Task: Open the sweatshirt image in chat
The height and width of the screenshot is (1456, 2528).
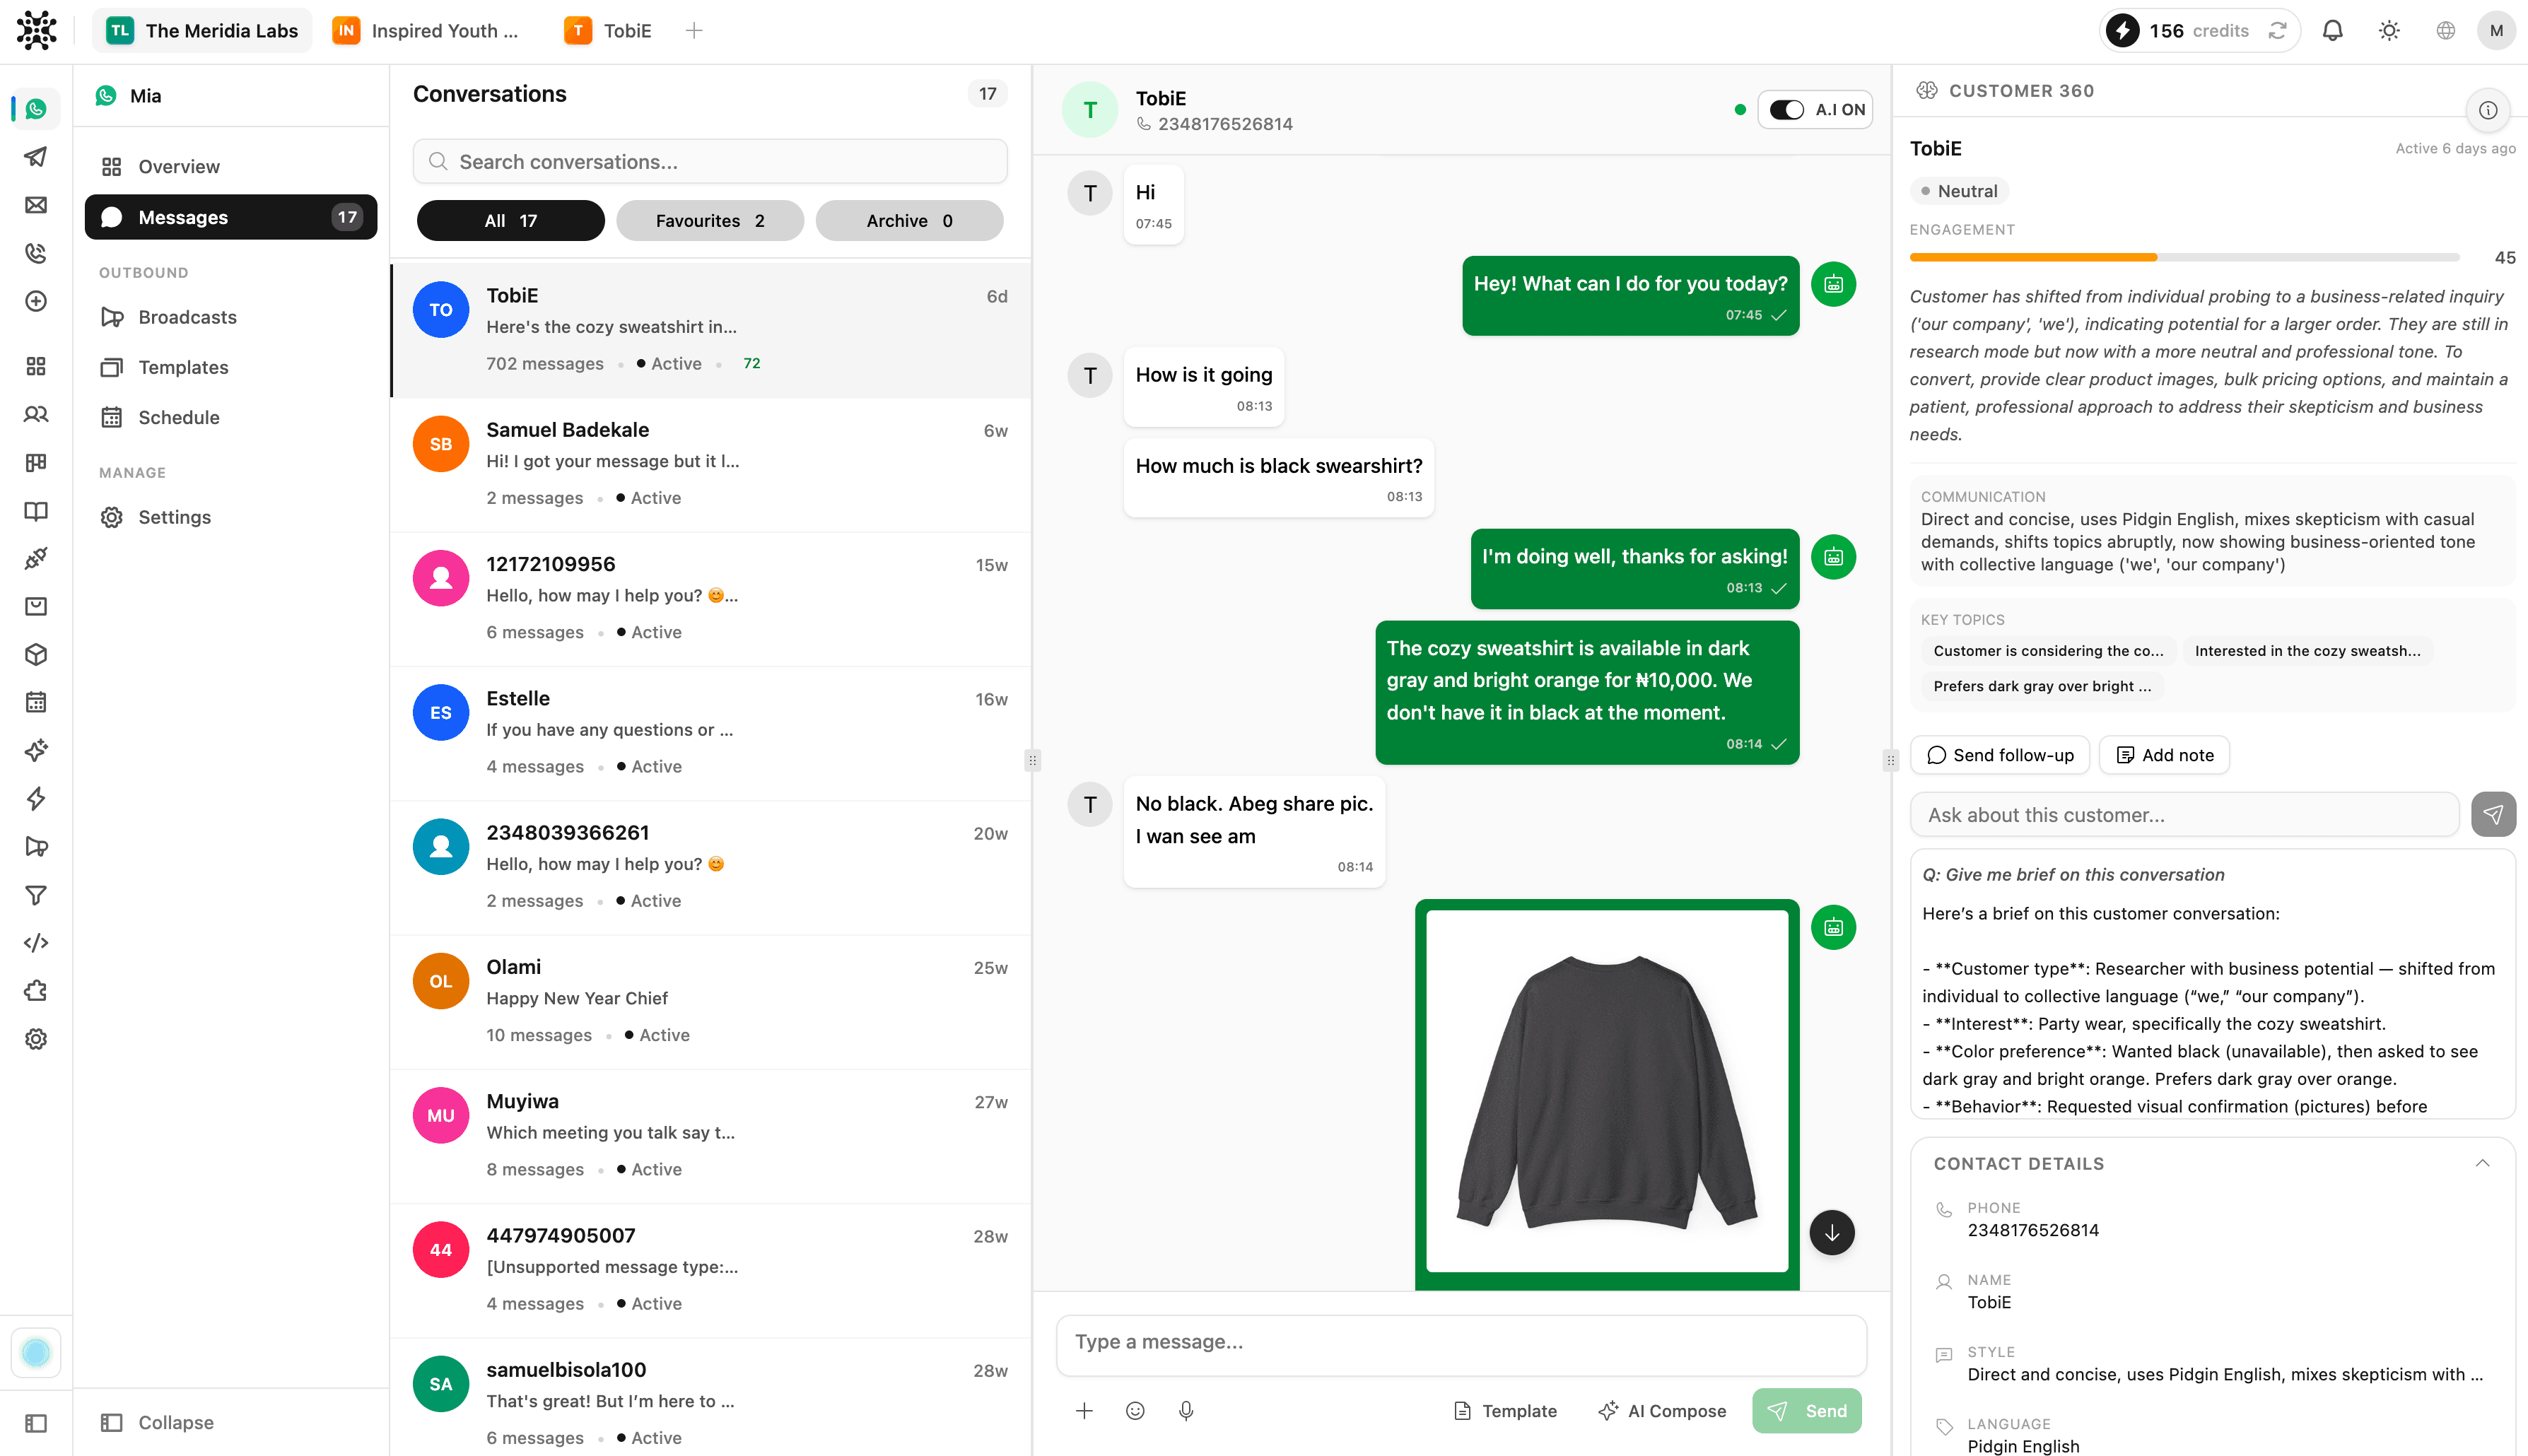Action: pos(1607,1091)
